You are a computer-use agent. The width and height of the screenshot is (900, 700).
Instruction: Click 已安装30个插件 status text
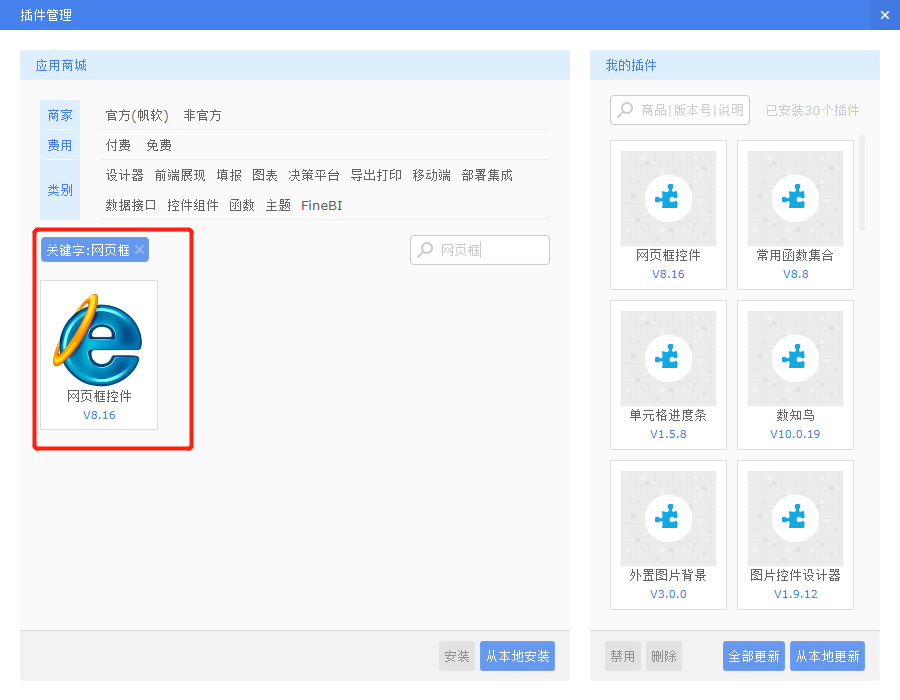[812, 110]
